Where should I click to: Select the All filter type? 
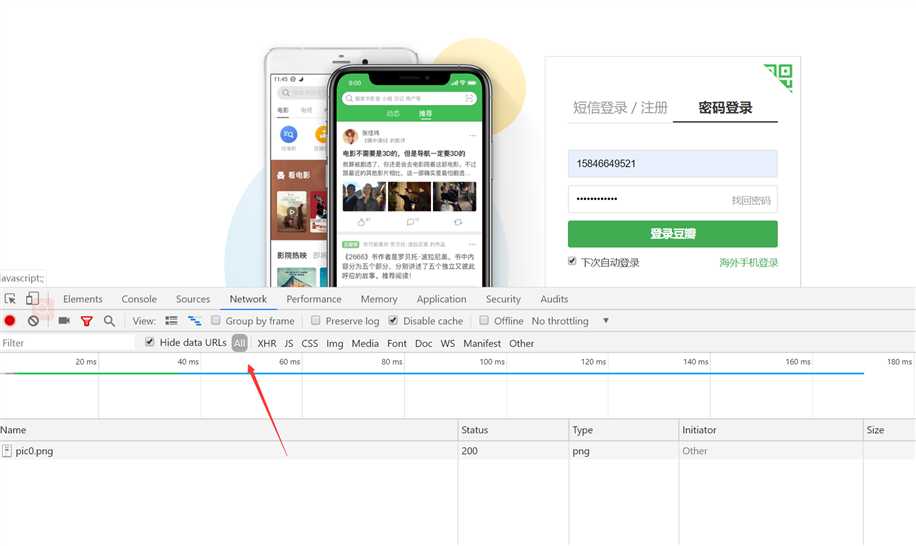(239, 343)
